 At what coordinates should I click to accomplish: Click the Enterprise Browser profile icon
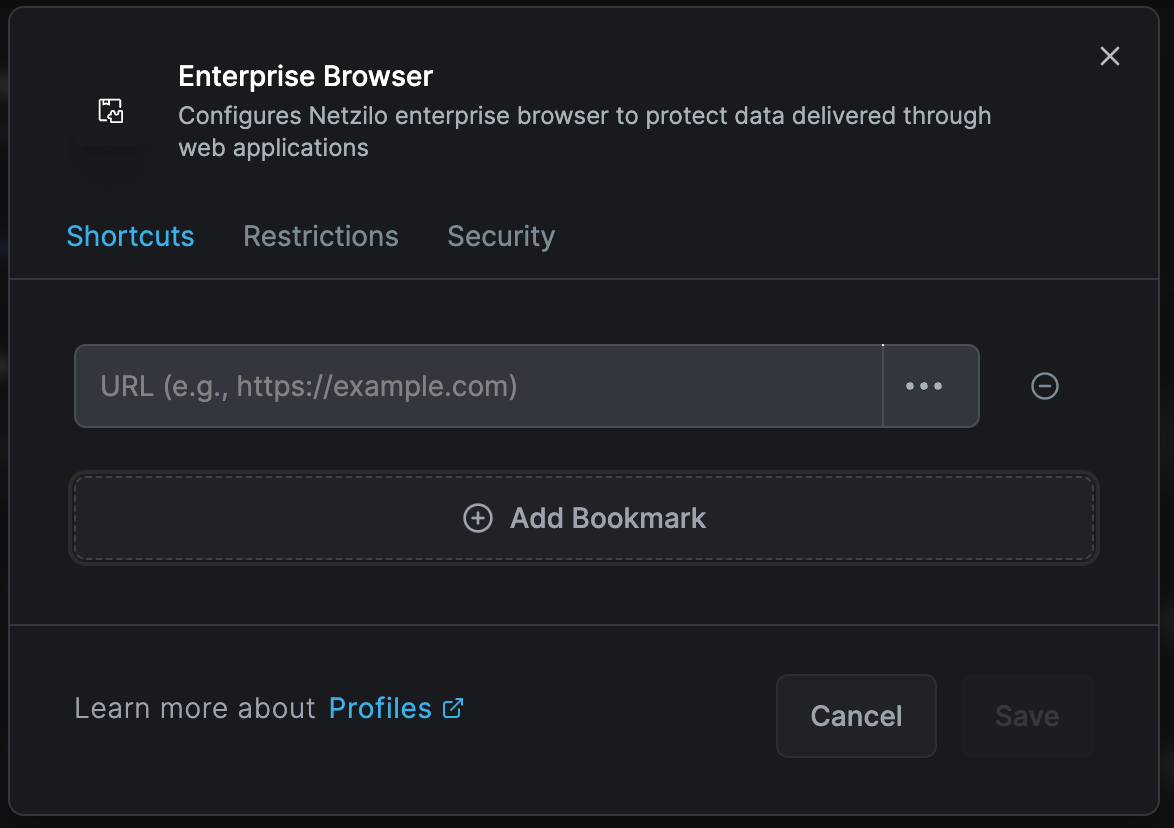(x=110, y=111)
